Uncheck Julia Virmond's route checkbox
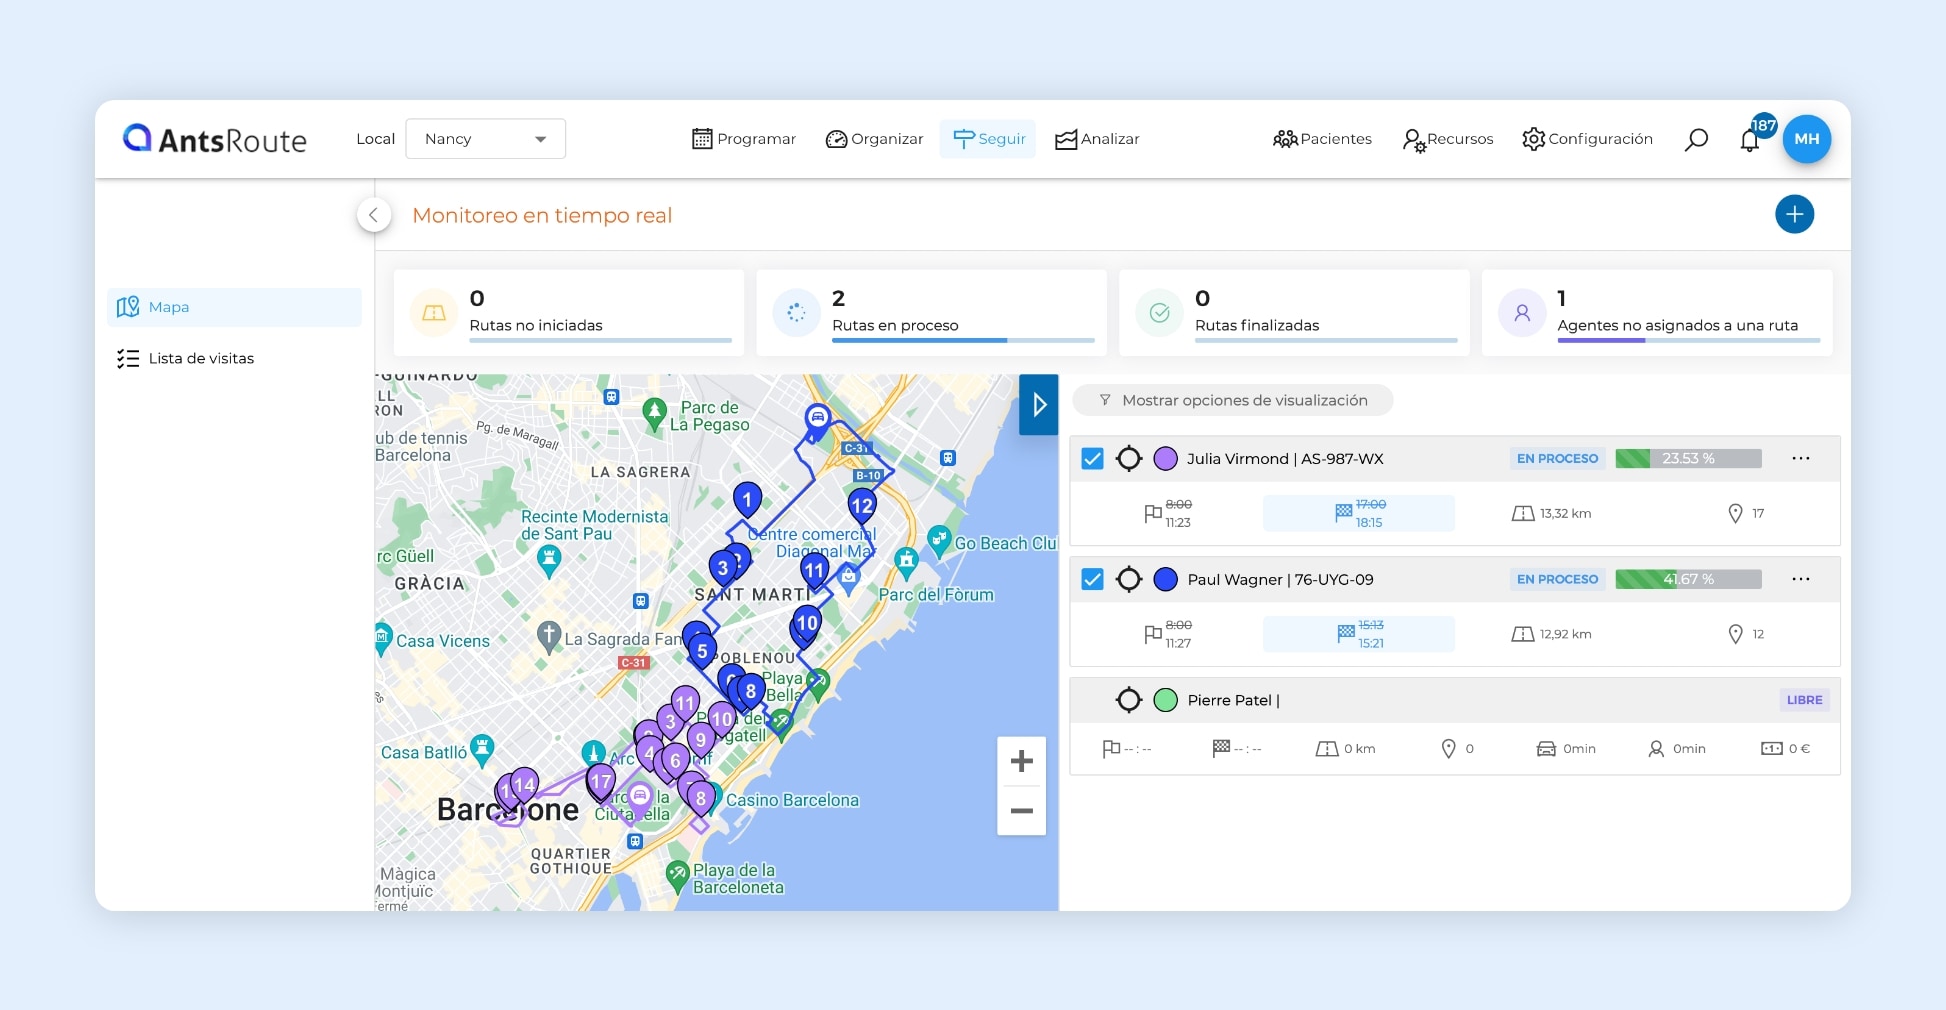This screenshot has width=1946, height=1010. tap(1092, 458)
